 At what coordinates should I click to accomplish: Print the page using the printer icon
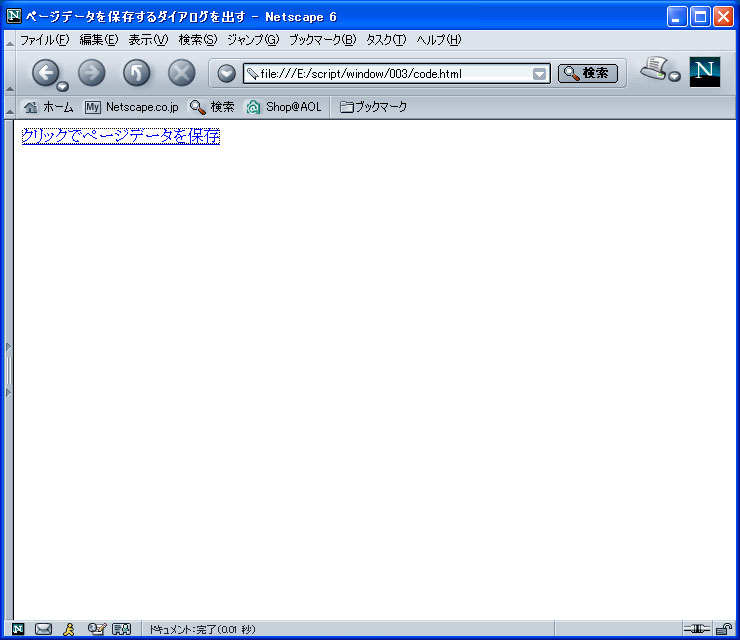pyautogui.click(x=654, y=68)
